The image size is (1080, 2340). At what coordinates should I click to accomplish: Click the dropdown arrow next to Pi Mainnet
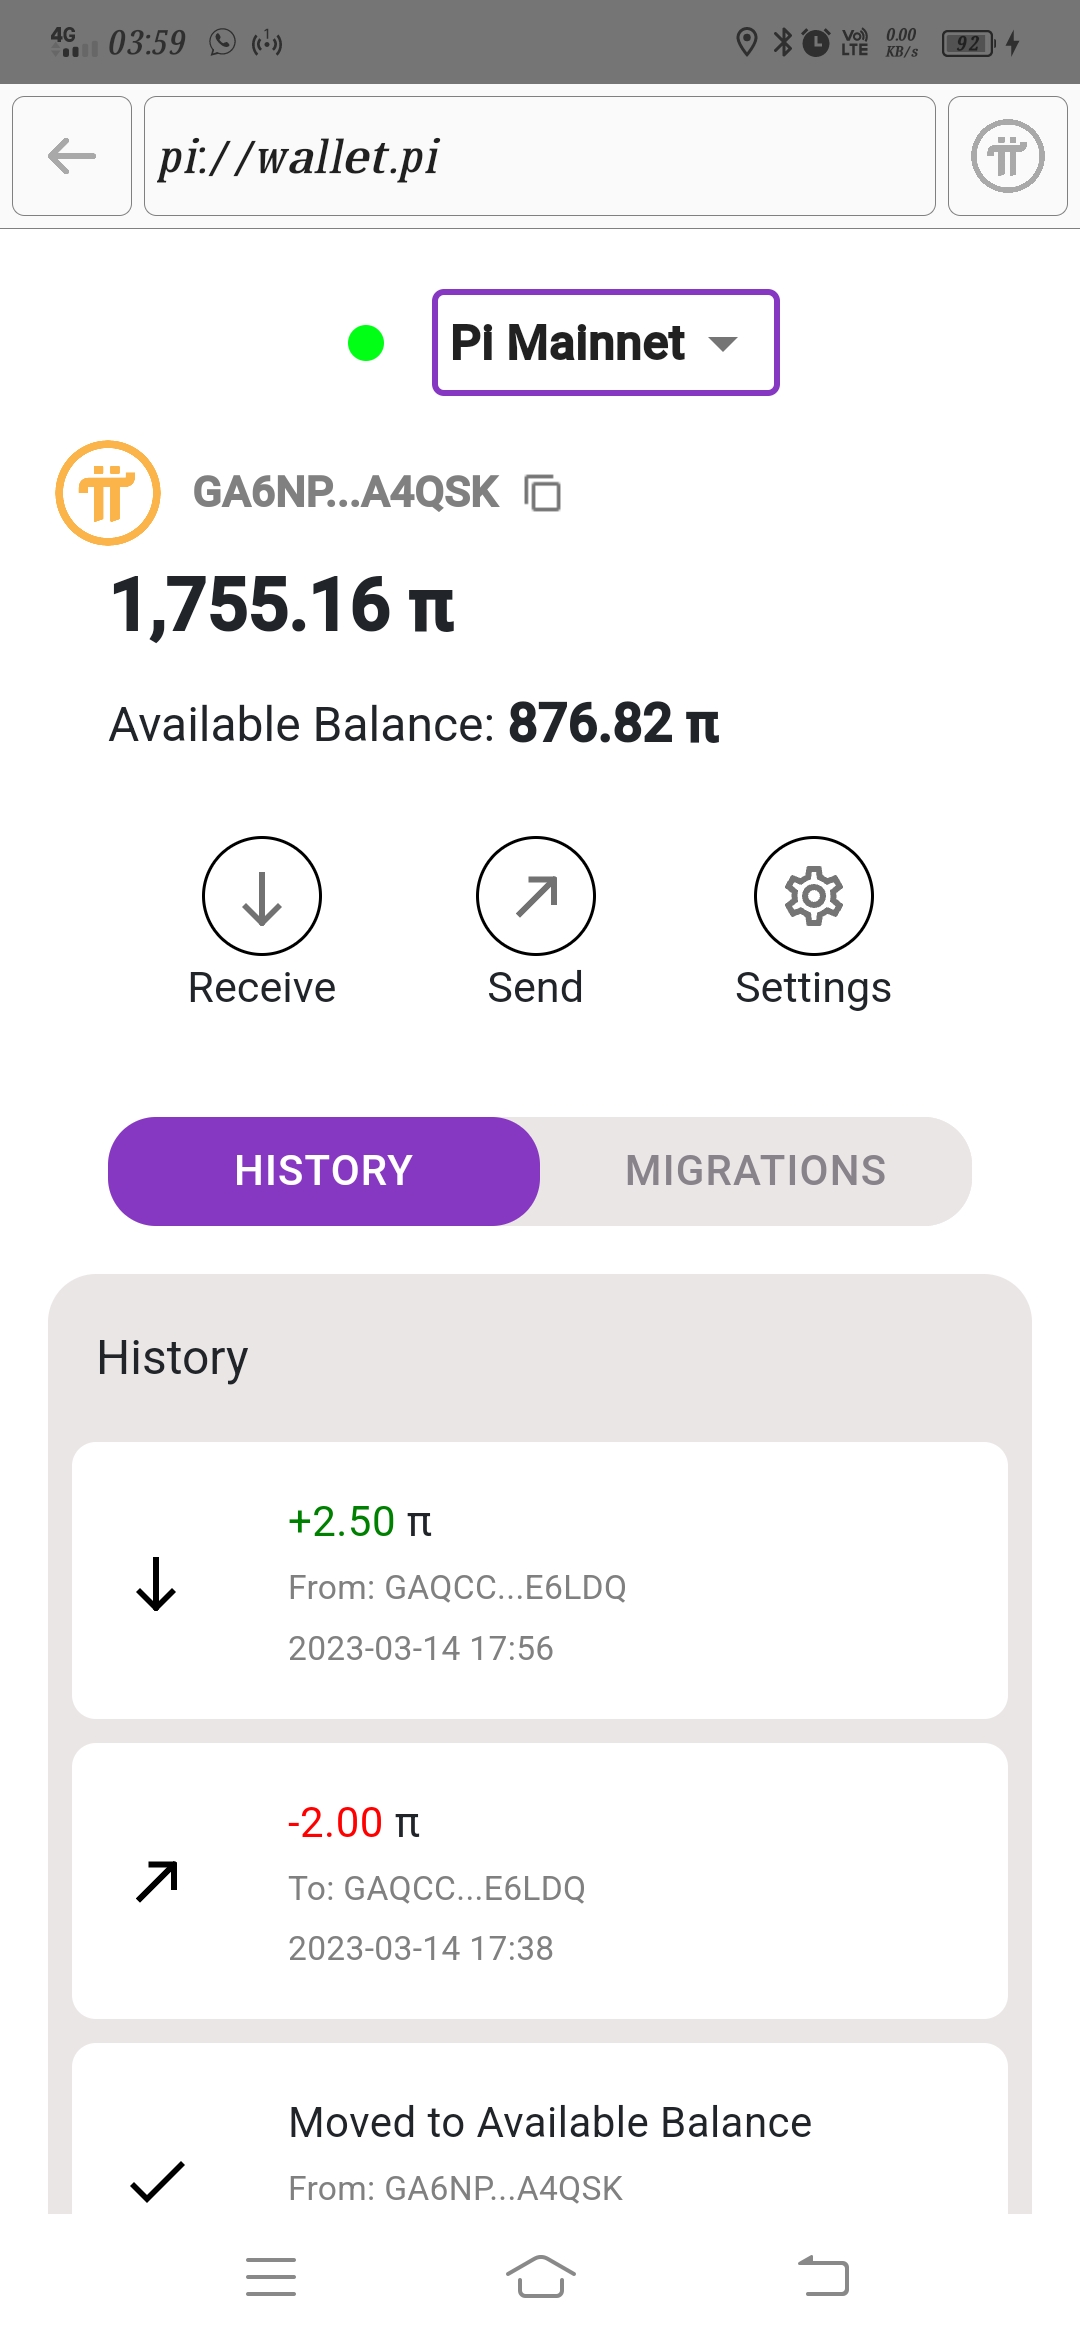tap(723, 344)
